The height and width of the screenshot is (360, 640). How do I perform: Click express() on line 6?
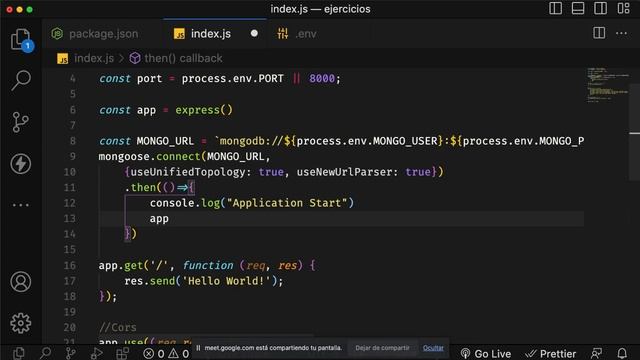click(204, 110)
